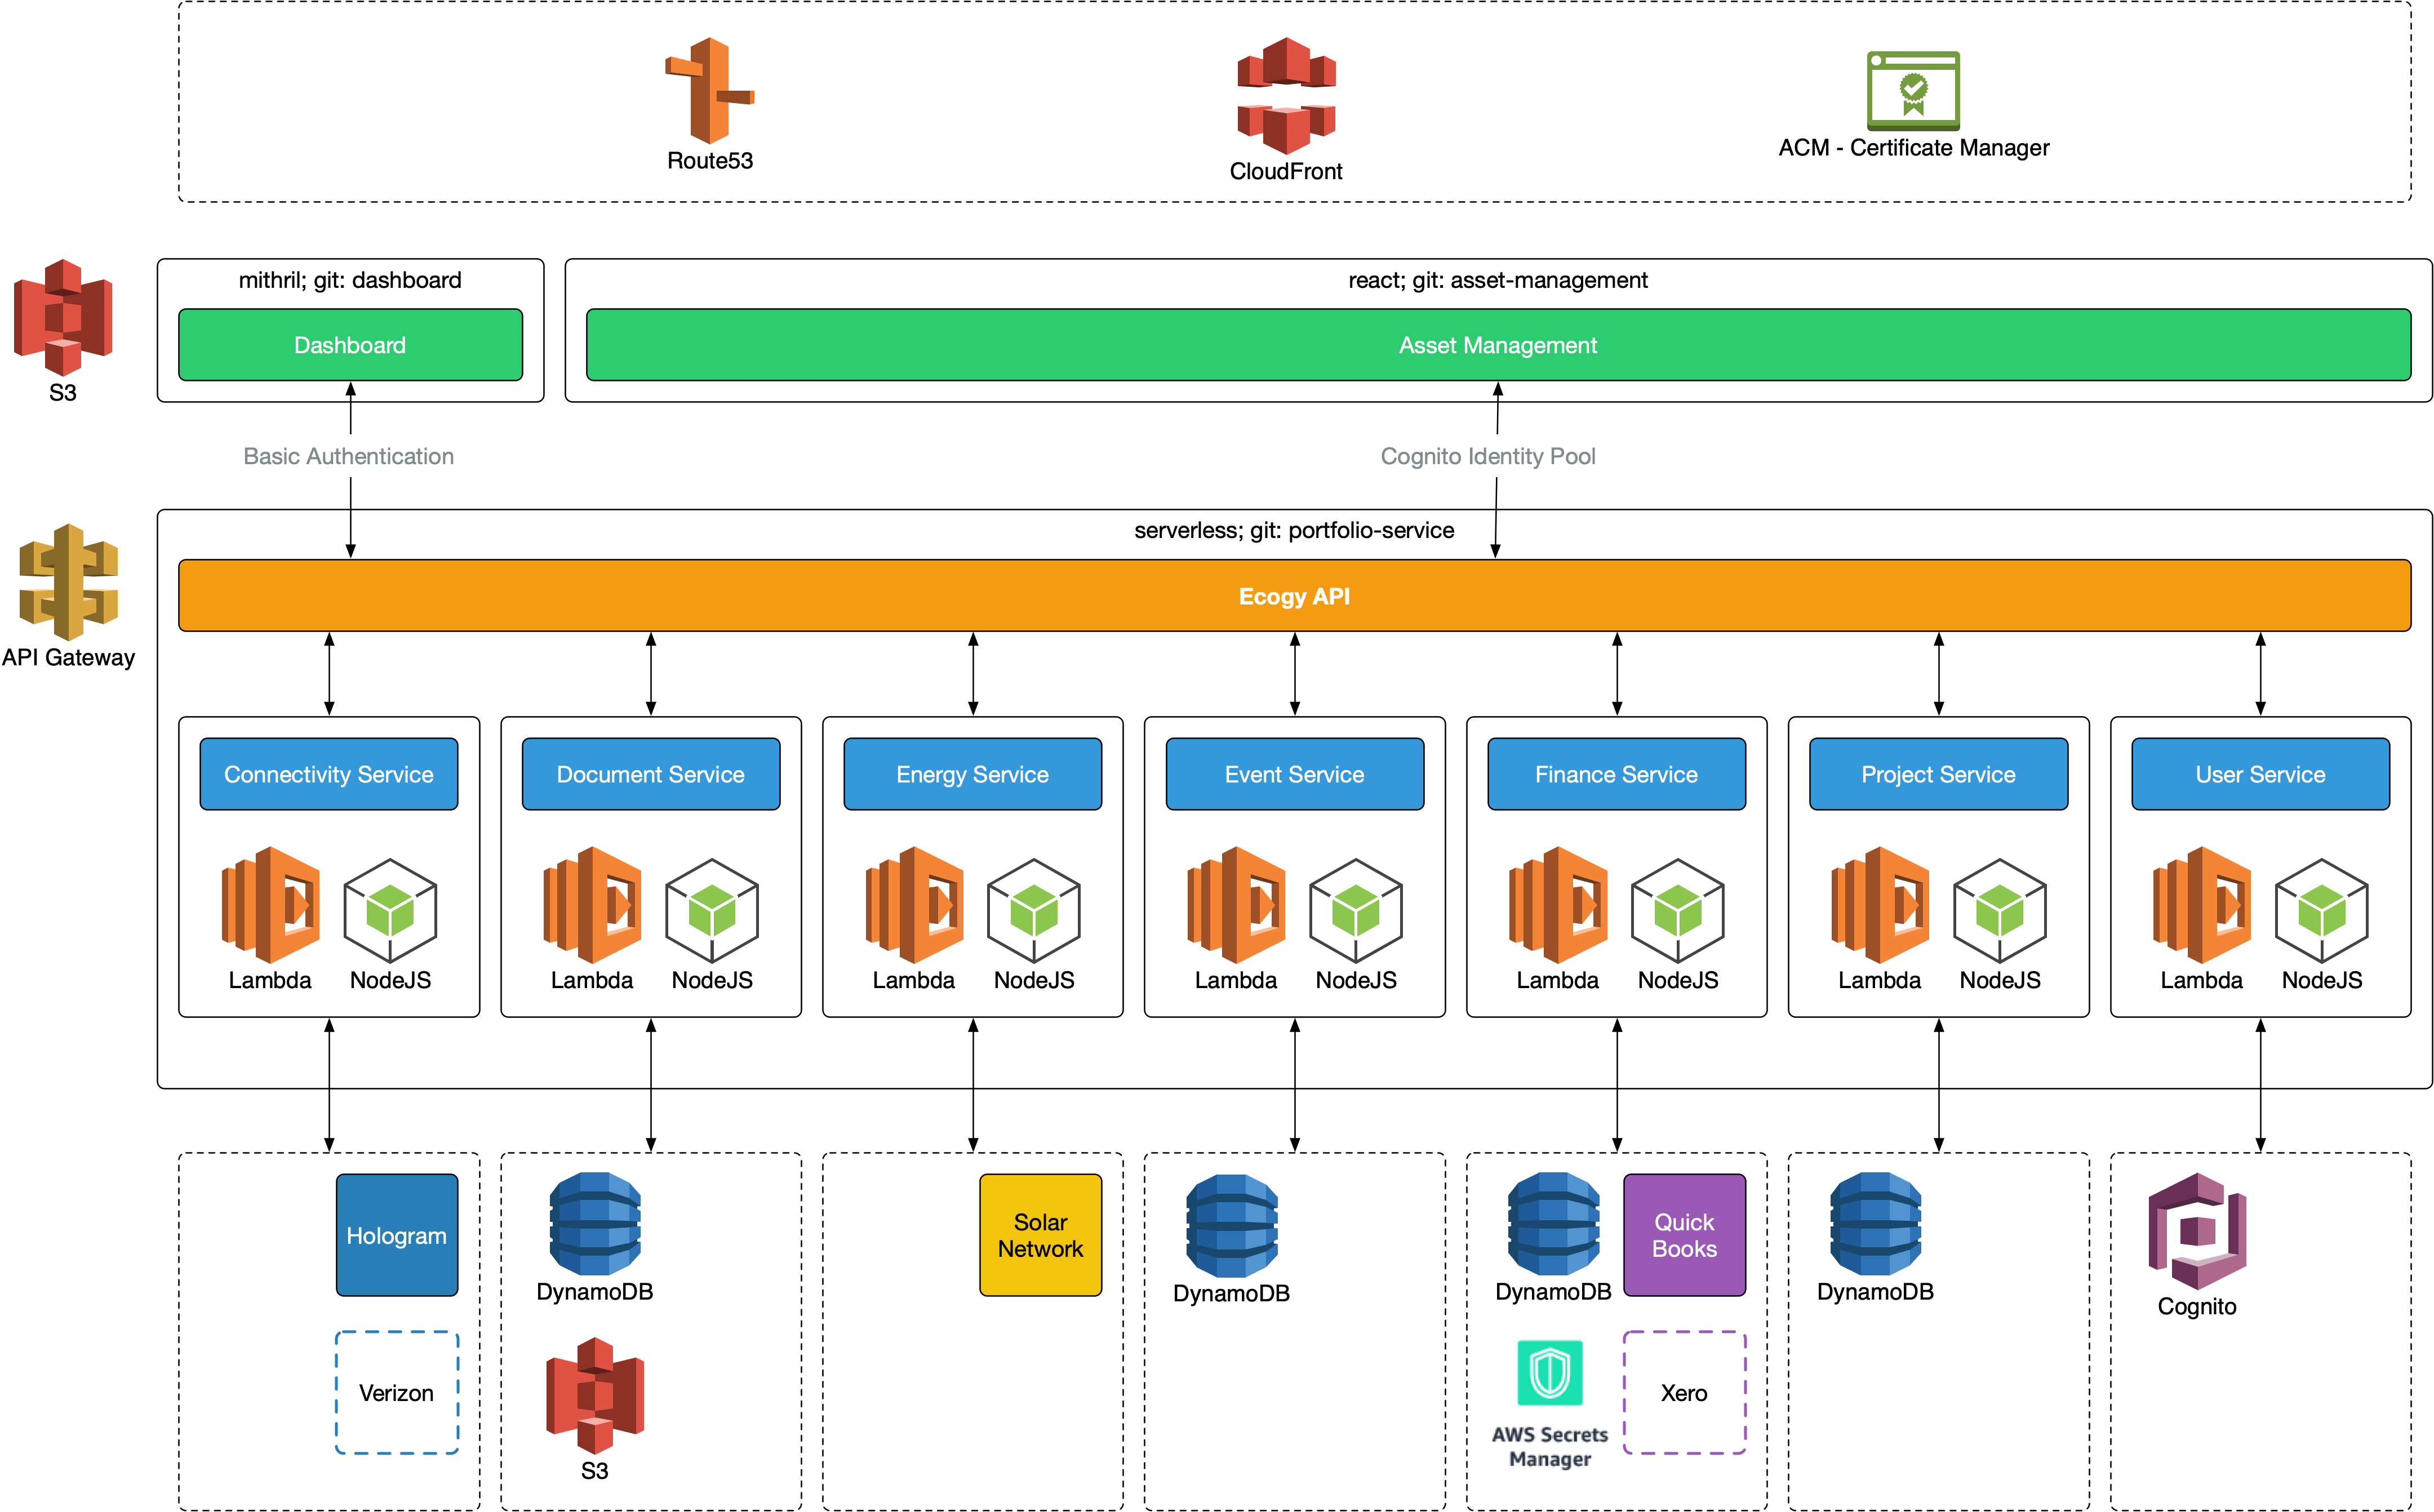Click the Lambda icon under Energy Service

tap(914, 905)
